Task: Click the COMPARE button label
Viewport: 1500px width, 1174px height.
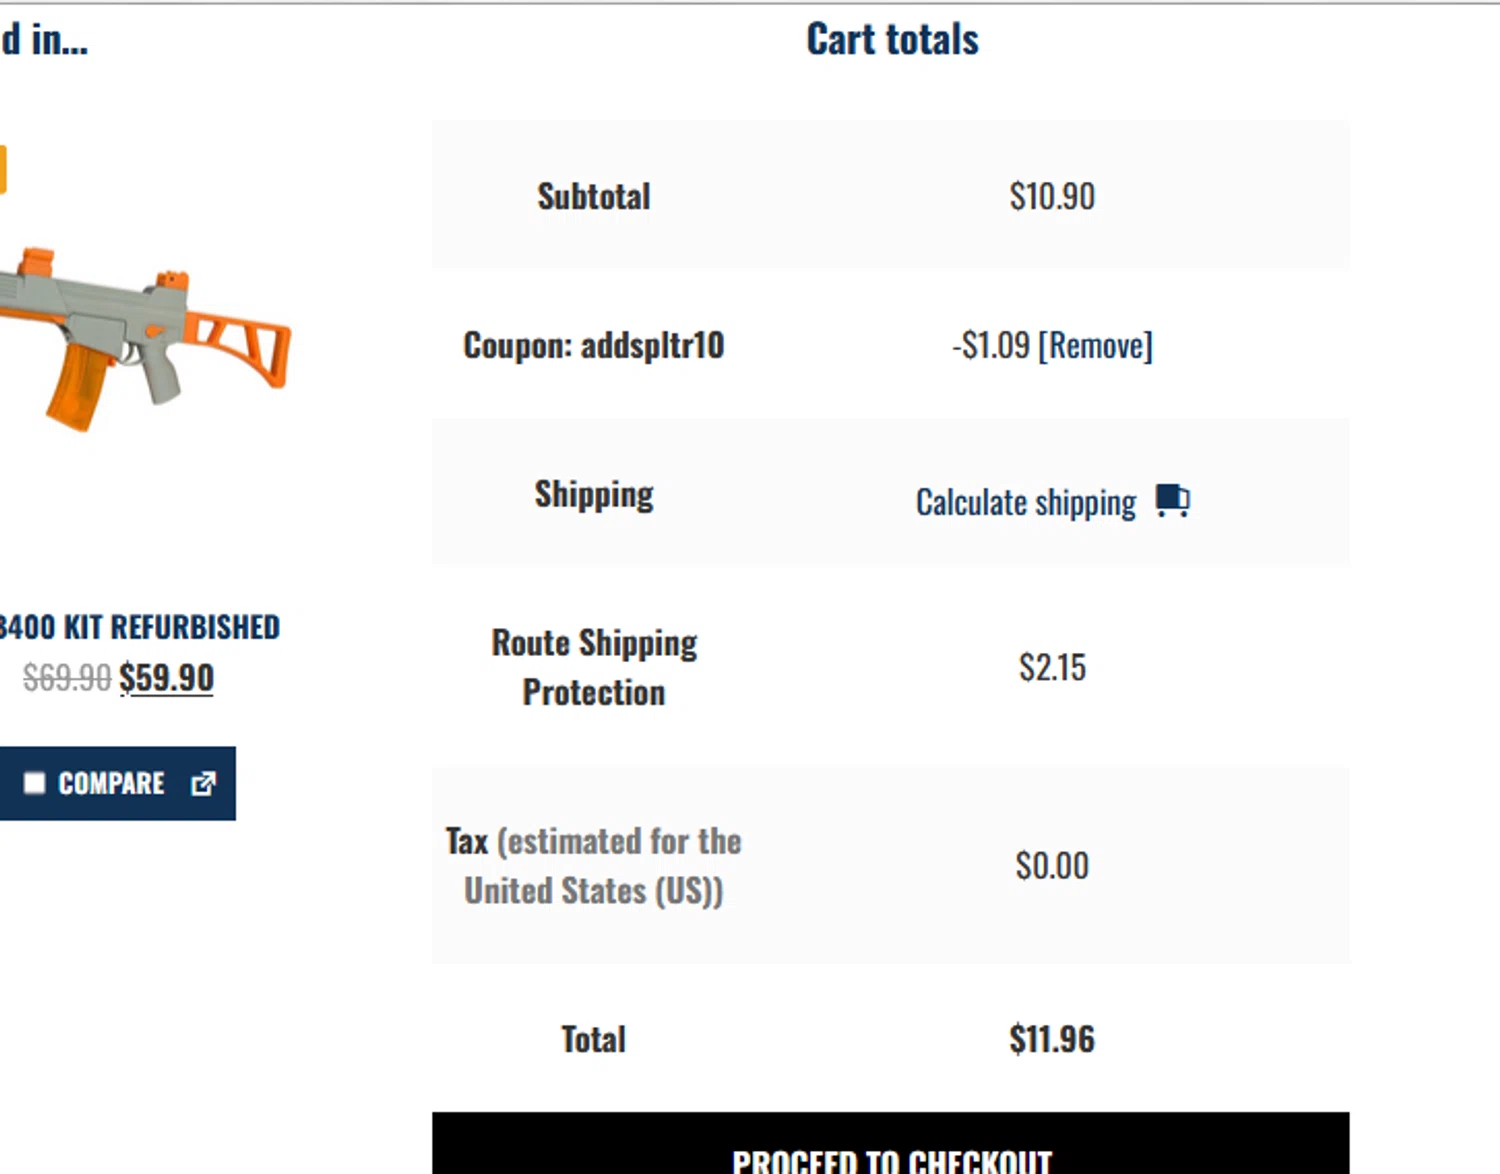Action: coord(111,783)
